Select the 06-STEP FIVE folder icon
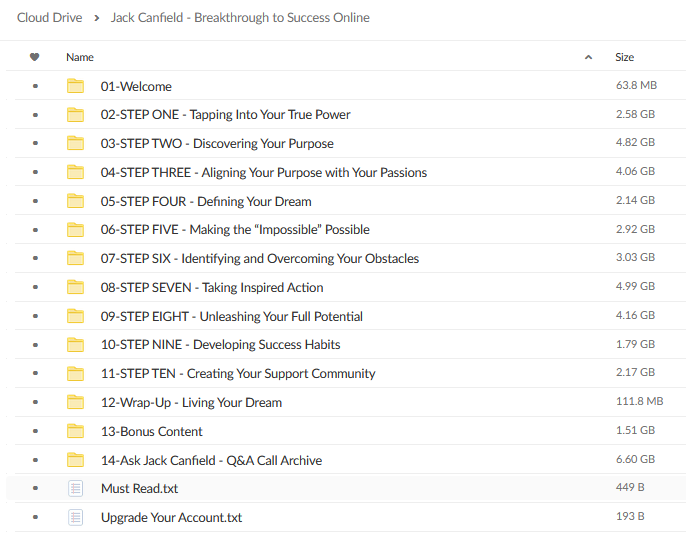 click(x=76, y=230)
